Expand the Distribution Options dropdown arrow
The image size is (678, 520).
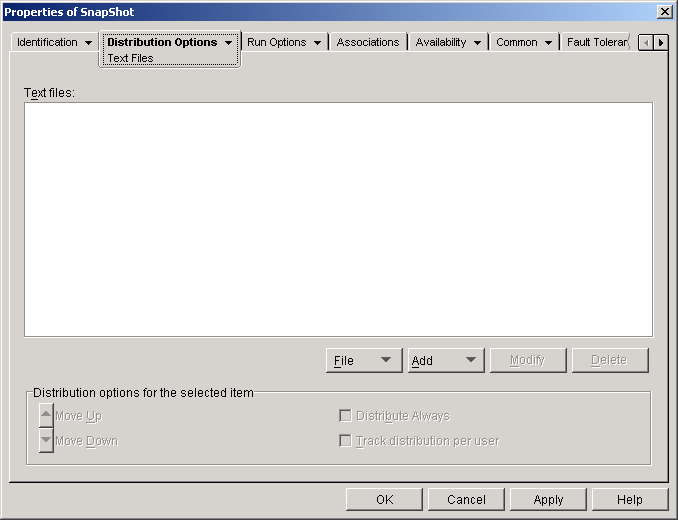click(x=228, y=43)
